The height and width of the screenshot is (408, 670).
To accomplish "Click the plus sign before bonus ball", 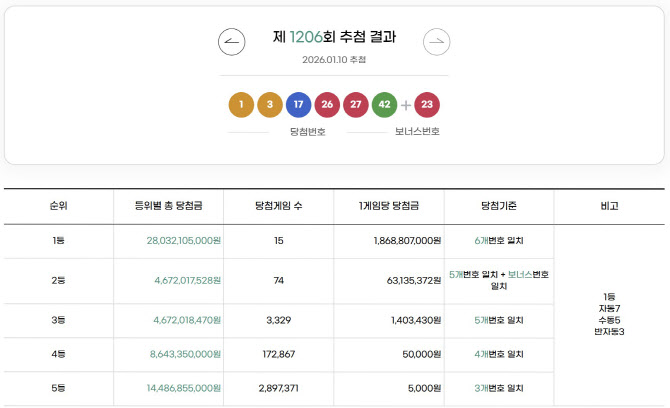I will (406, 105).
